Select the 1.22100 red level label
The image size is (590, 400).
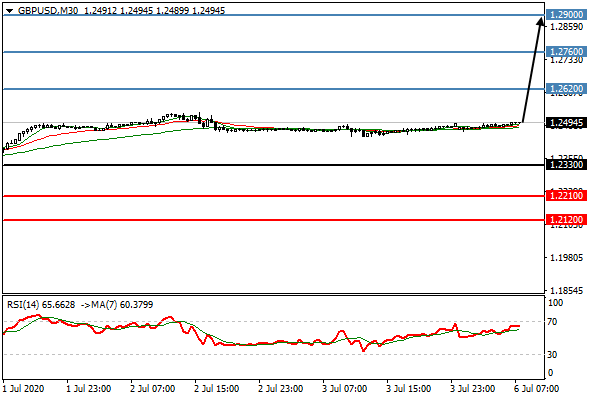566,195
